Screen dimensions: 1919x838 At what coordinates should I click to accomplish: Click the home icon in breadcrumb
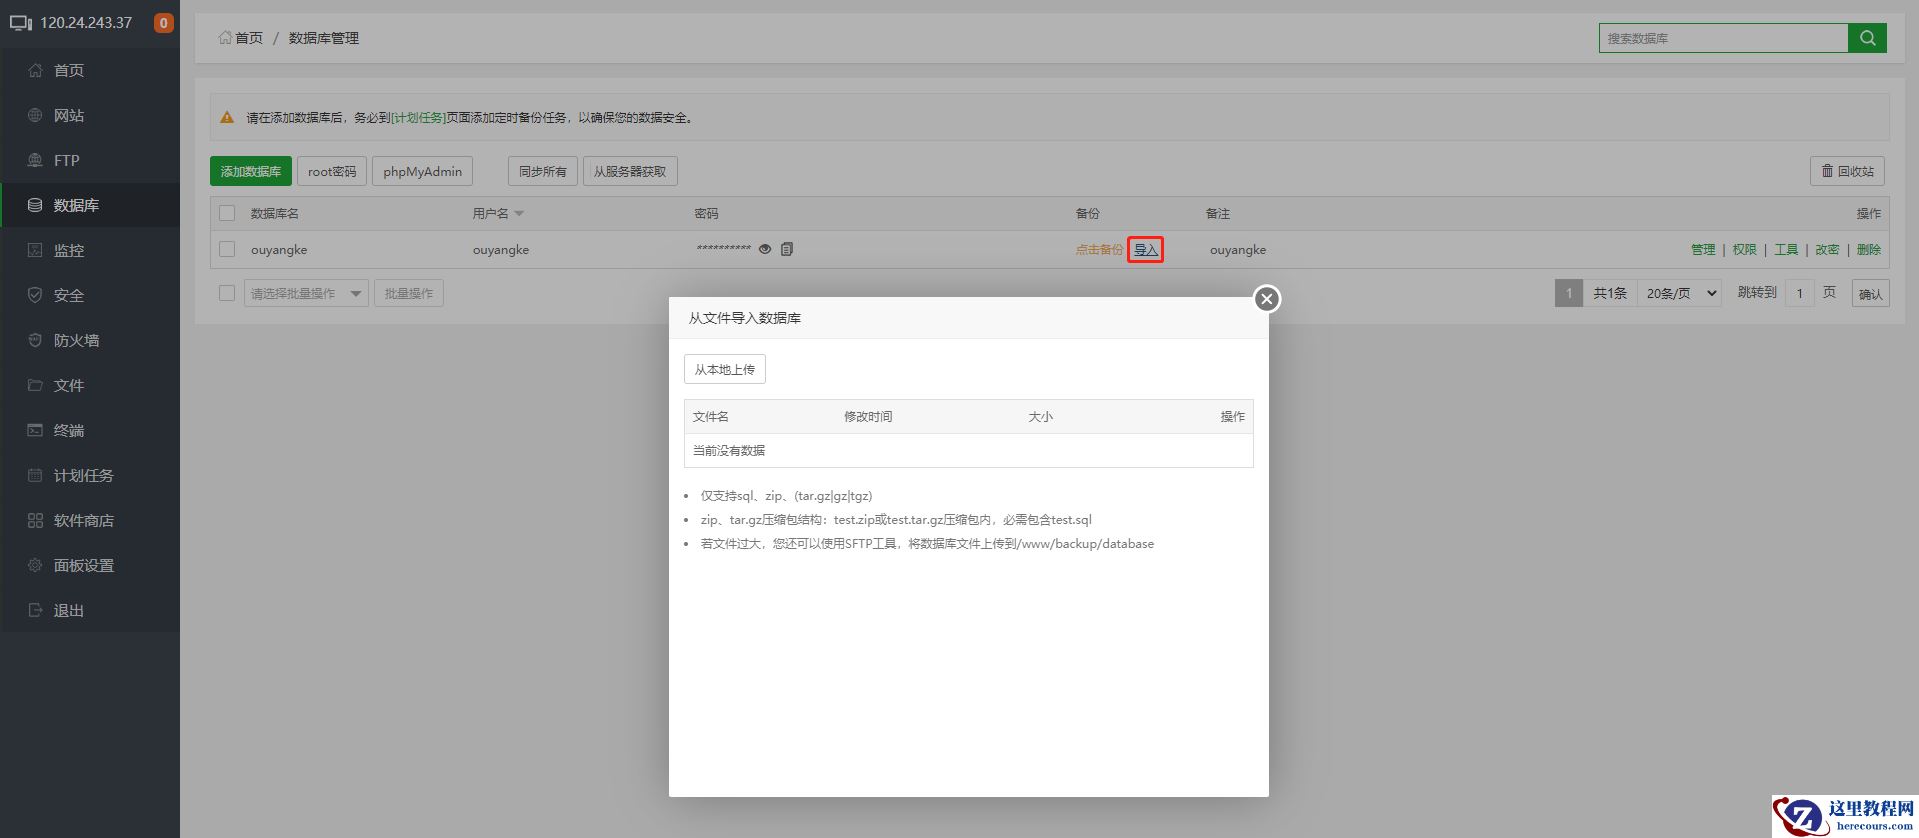pos(225,38)
